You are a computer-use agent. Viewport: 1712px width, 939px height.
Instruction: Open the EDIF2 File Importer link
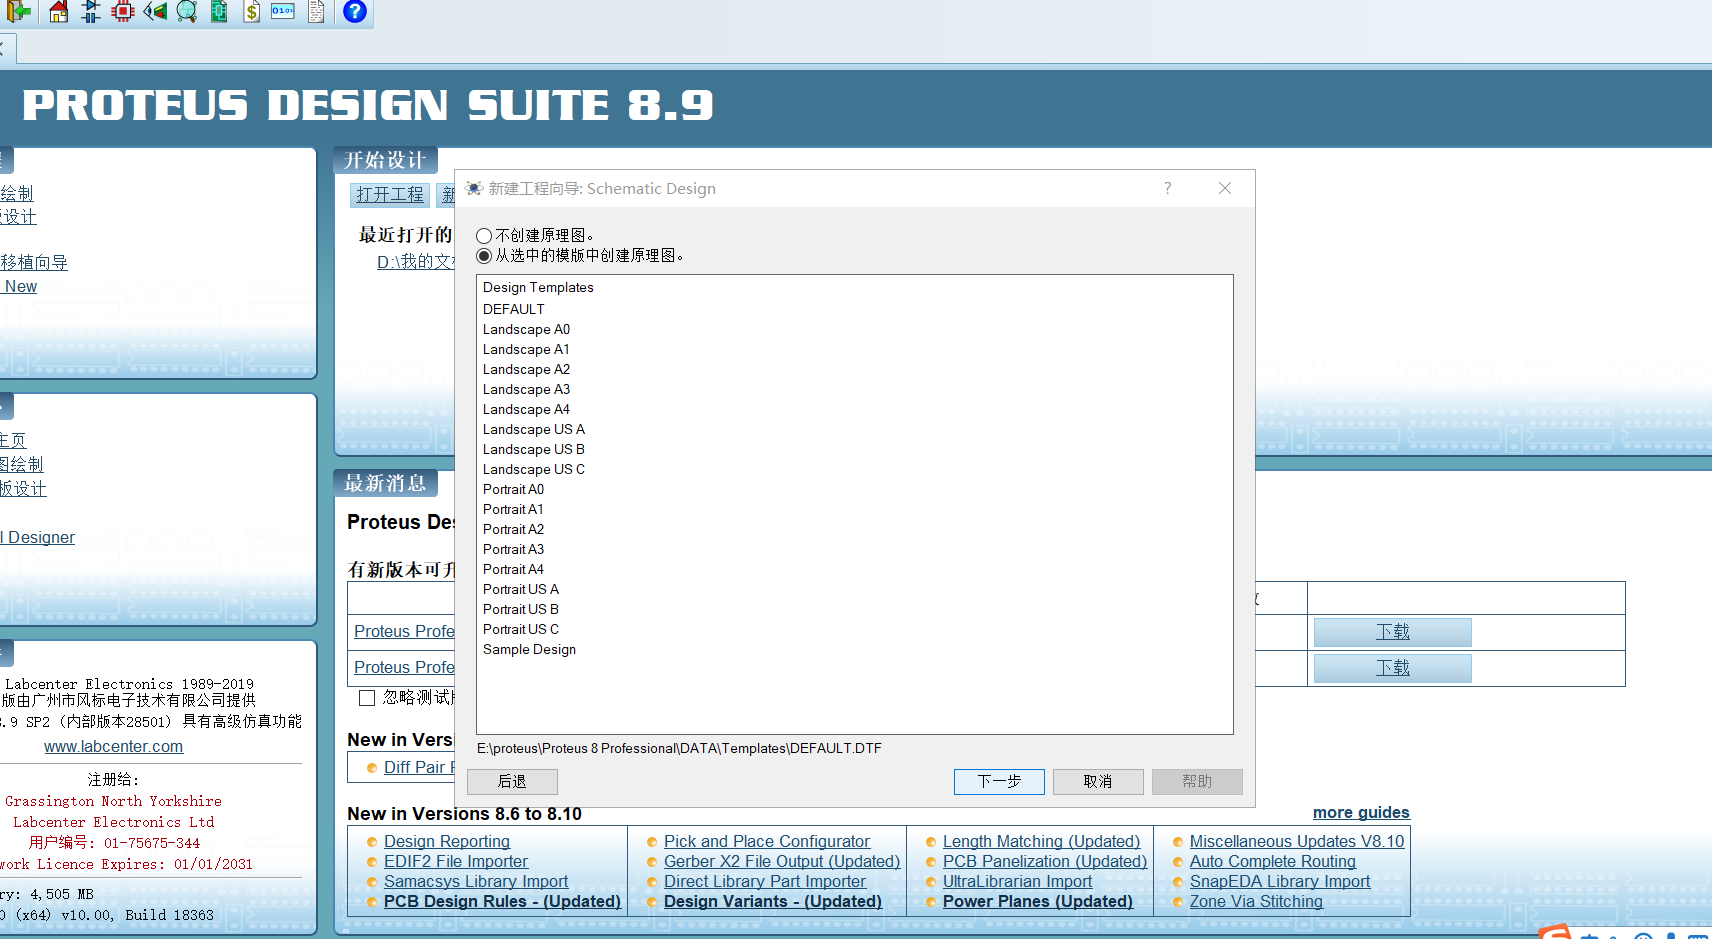point(456,861)
